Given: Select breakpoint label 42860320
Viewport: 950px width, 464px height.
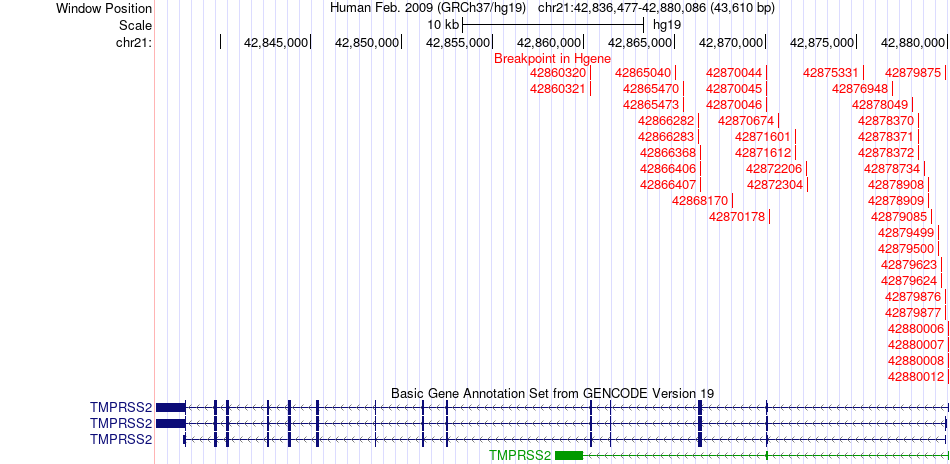Looking at the screenshot, I should point(557,73).
